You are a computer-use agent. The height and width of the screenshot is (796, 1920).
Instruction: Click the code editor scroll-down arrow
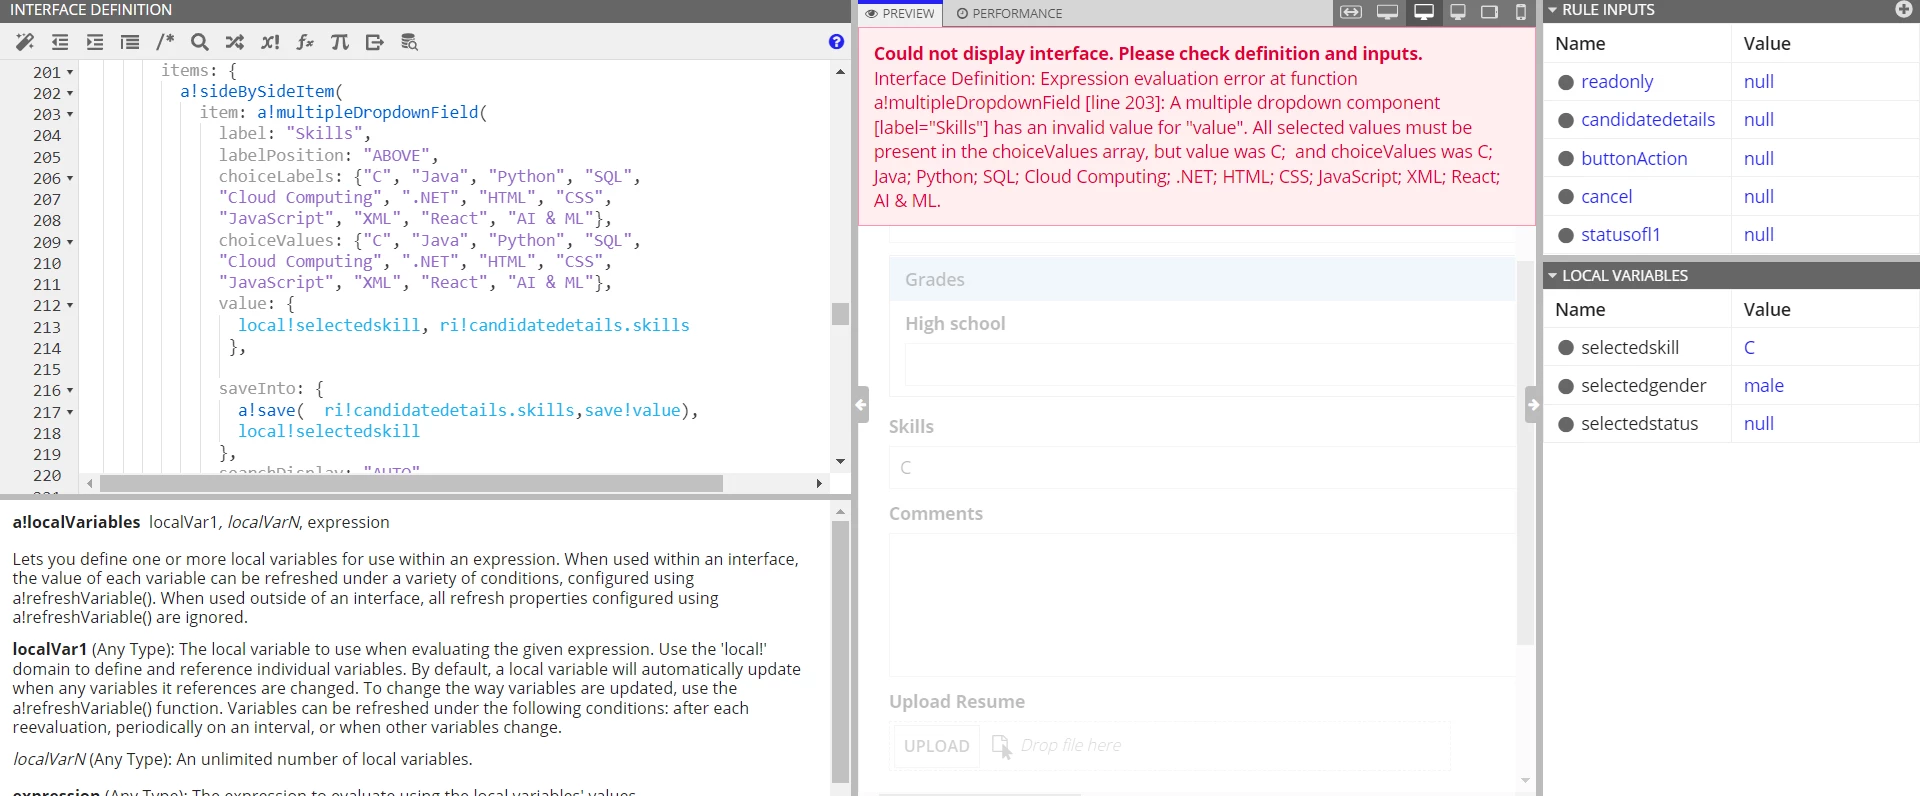point(840,461)
